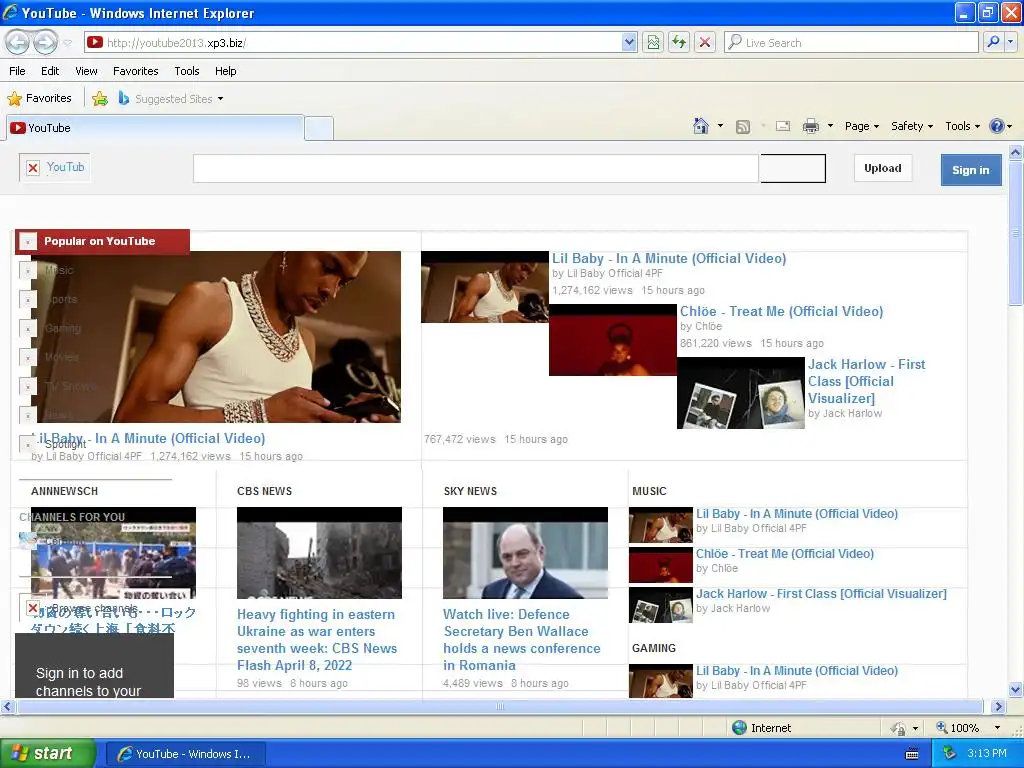Click the Refresh page icon
Viewport: 1024px width, 768px height.
pos(679,42)
